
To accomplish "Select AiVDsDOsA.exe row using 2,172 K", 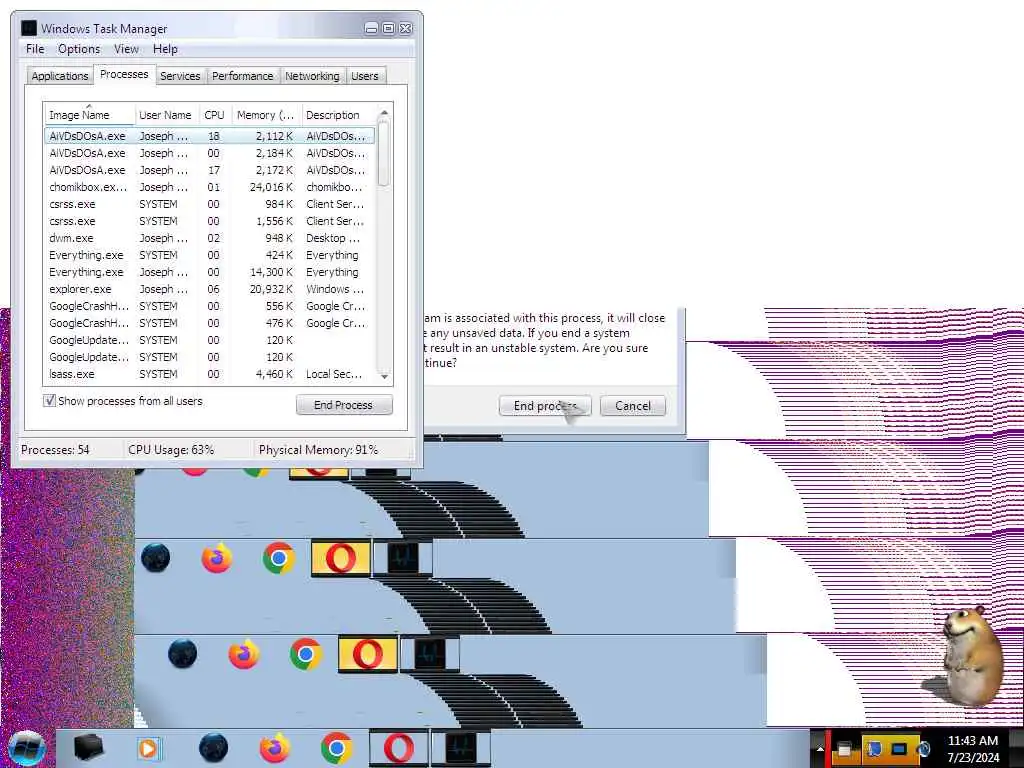I will [210, 170].
